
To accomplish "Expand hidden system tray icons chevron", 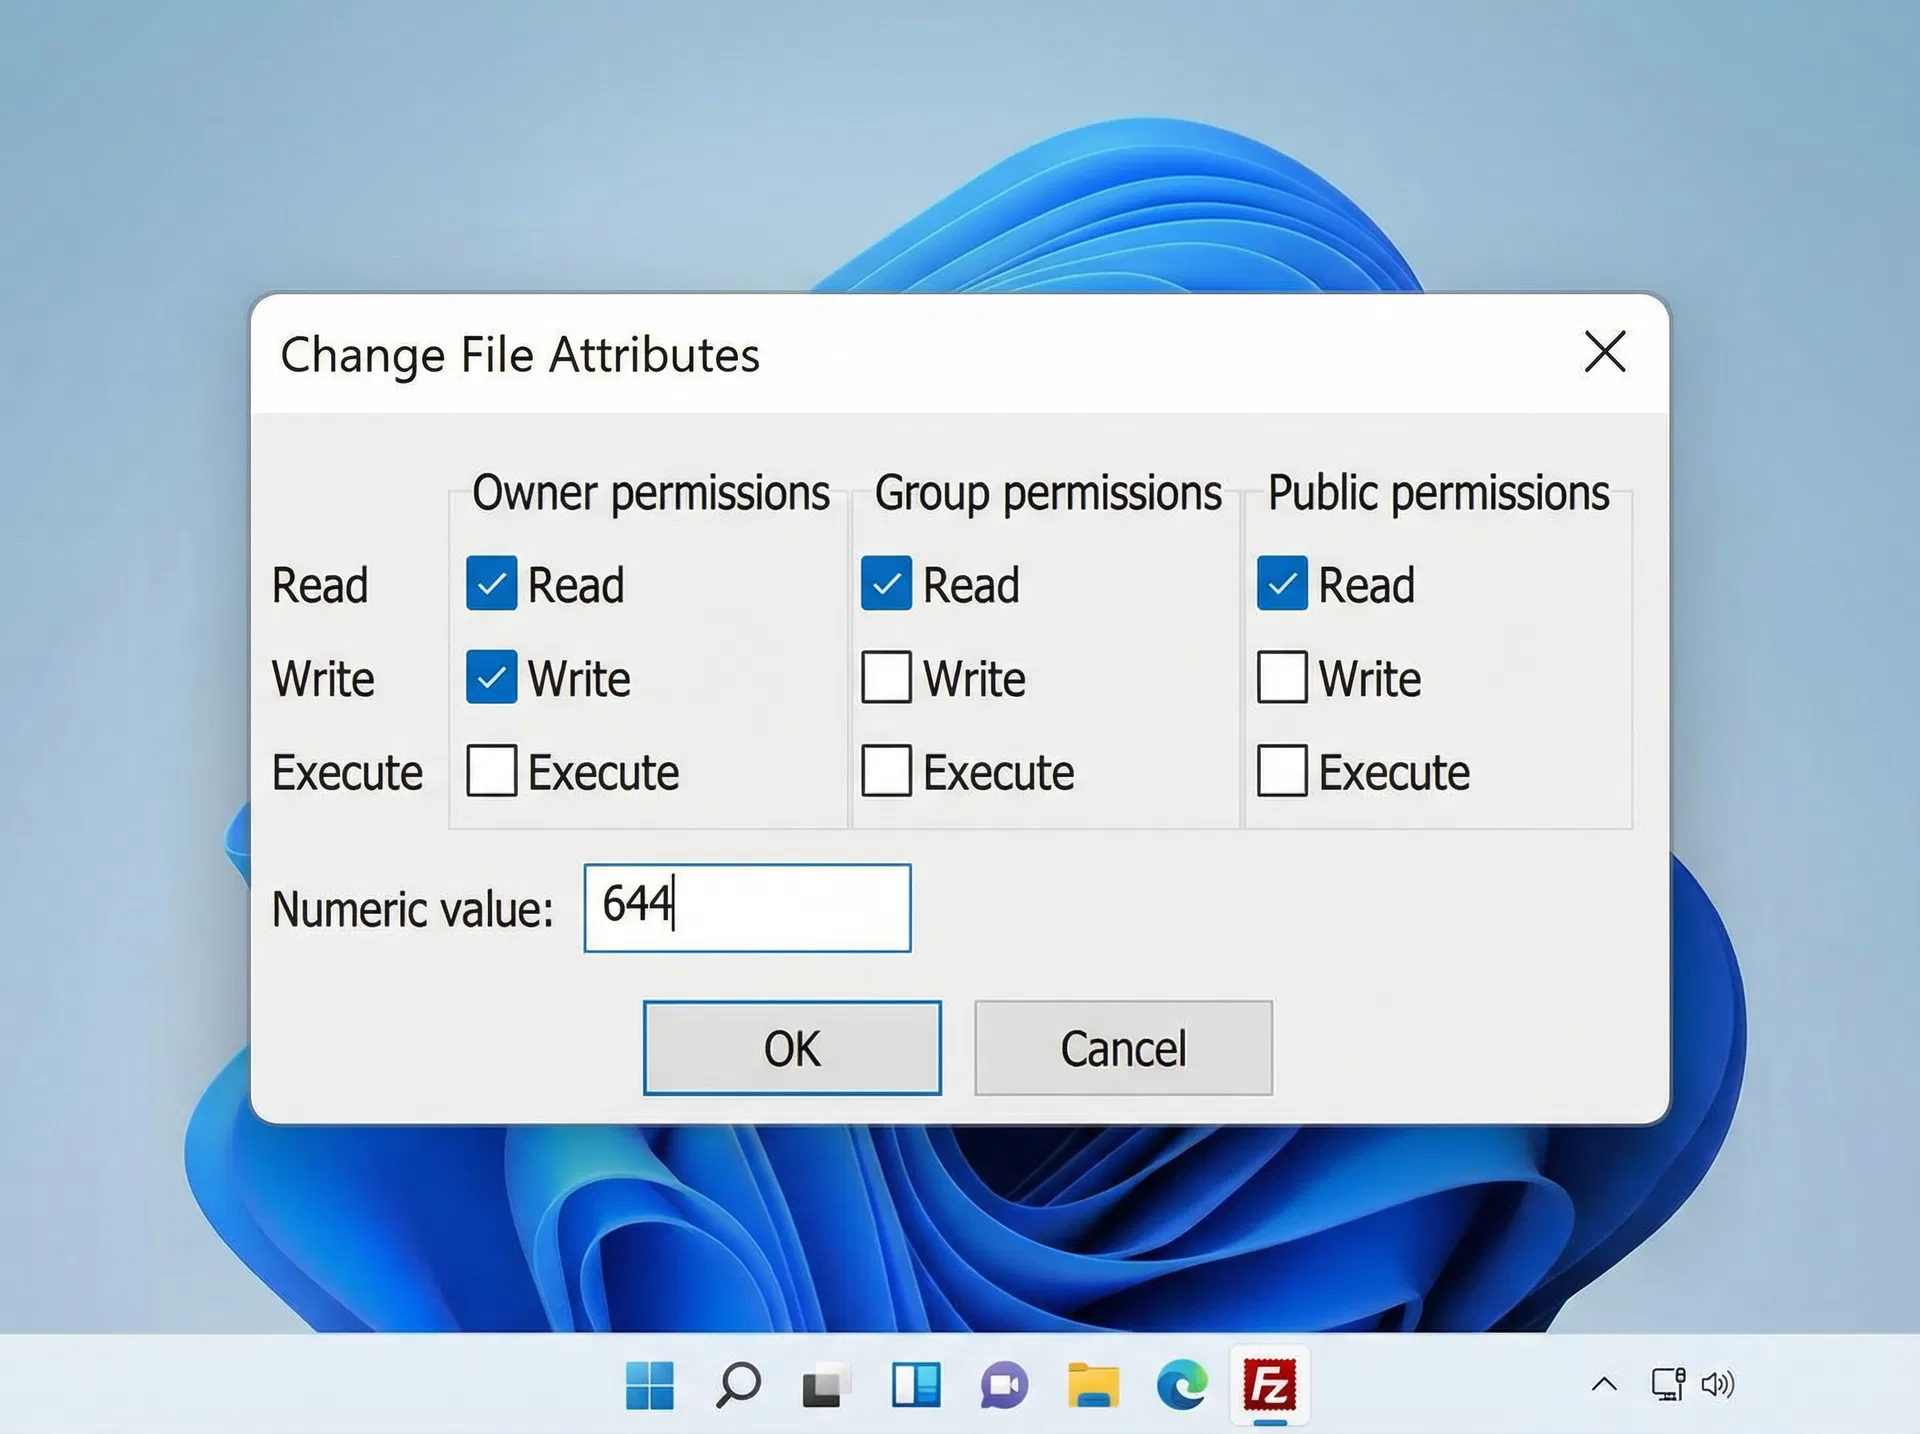I will point(1604,1384).
